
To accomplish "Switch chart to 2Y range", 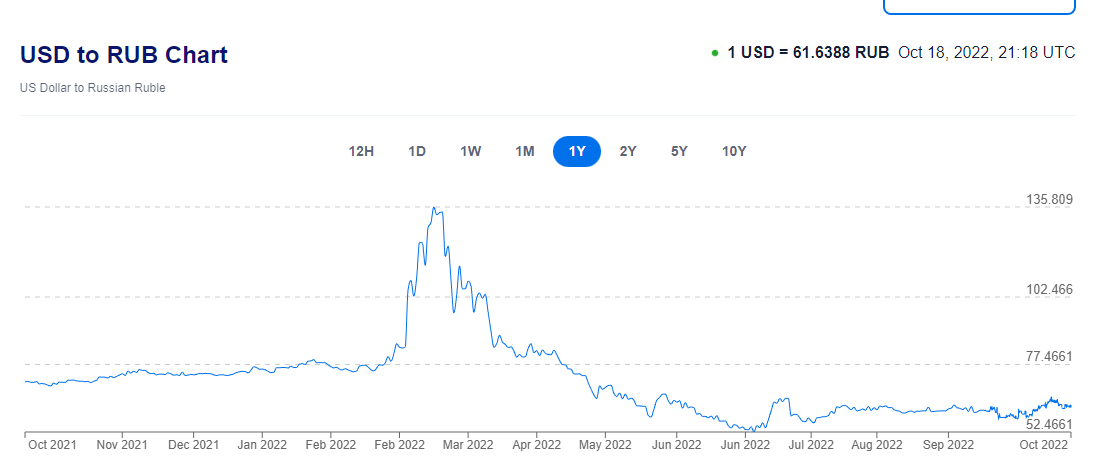I will click(628, 152).
